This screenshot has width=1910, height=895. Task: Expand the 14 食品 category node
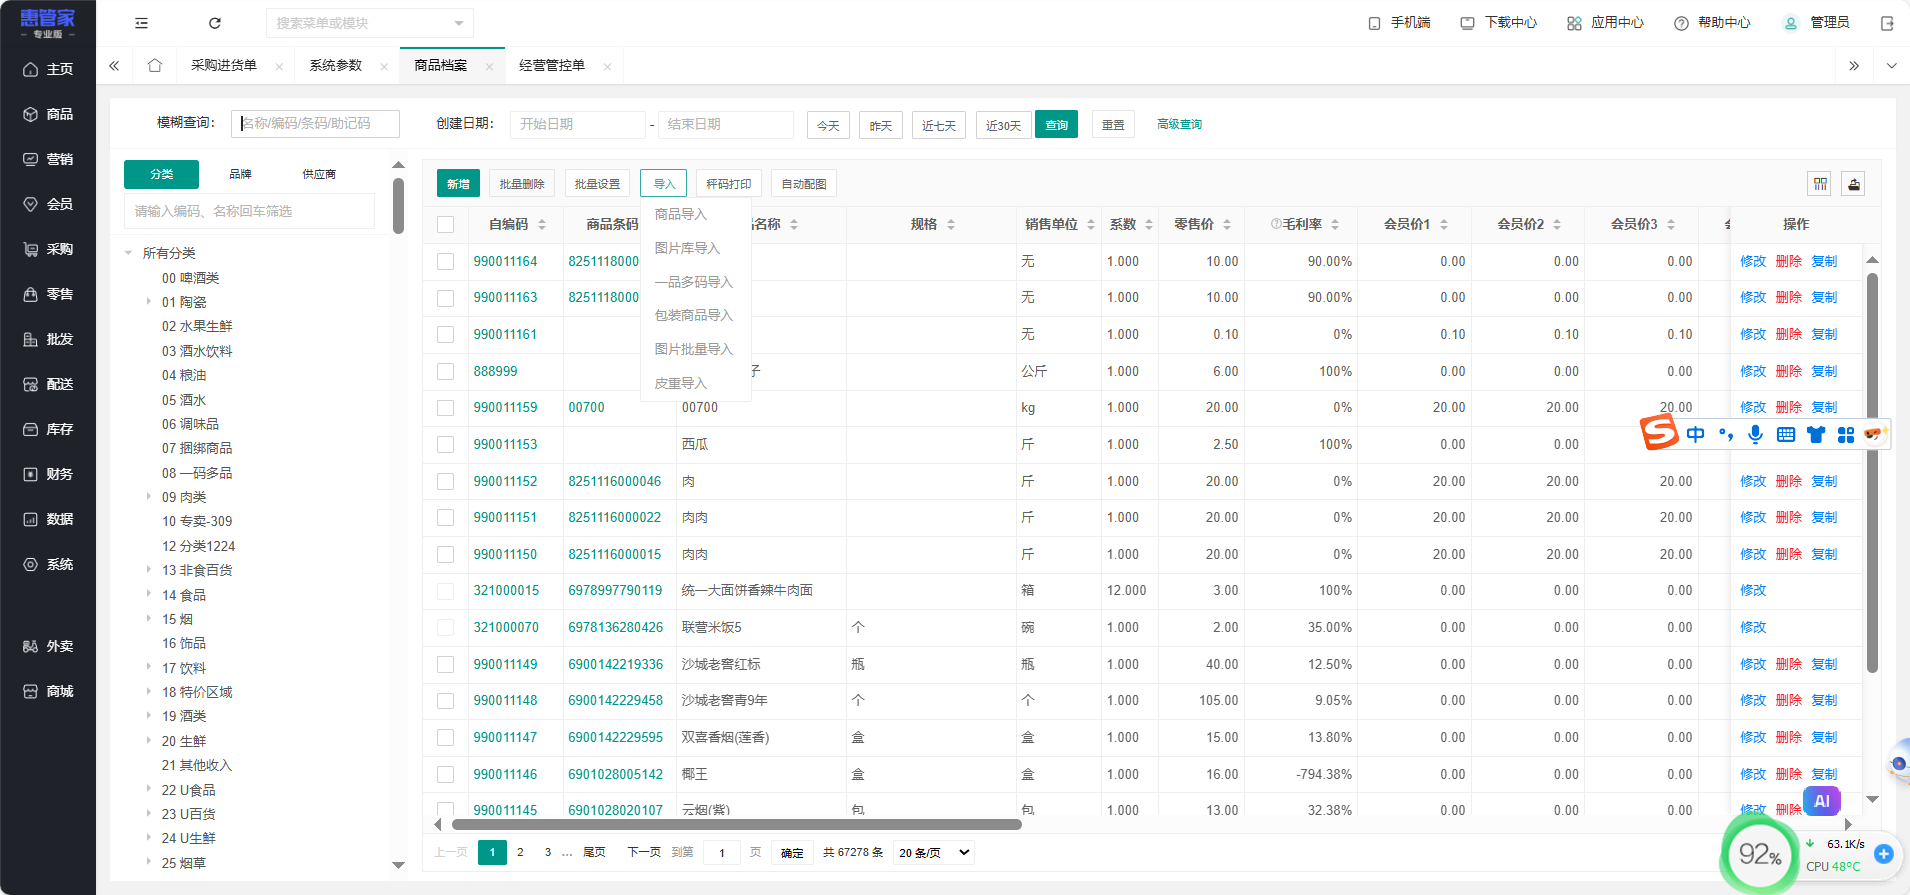tap(149, 594)
